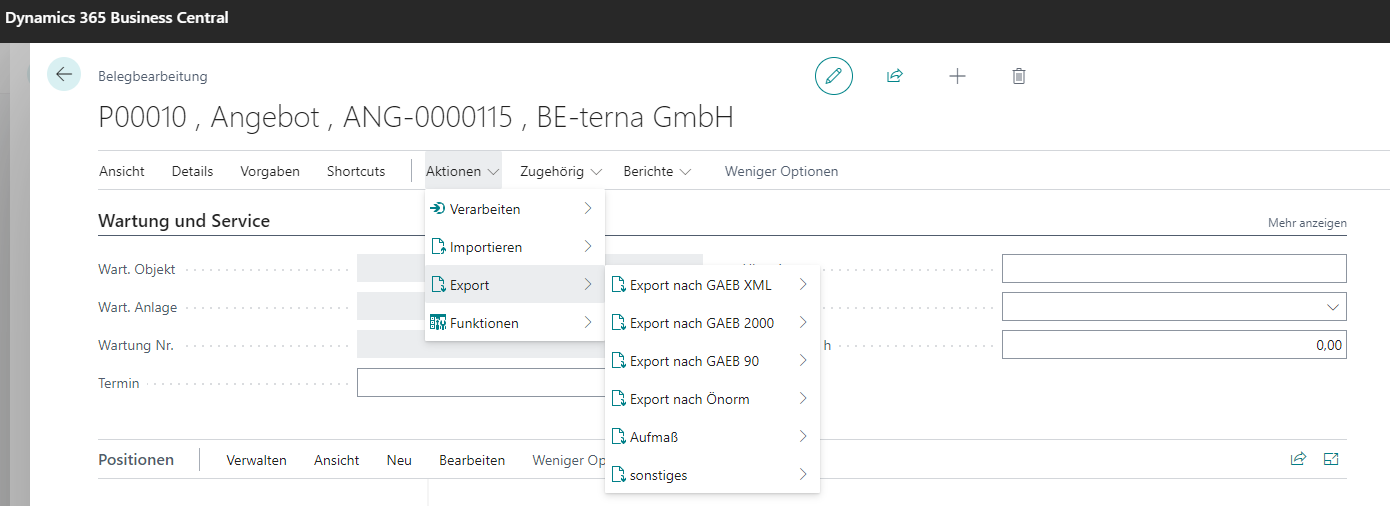Click the back arrow button
Image resolution: width=1390 pixels, height=506 pixels.
(x=64, y=74)
